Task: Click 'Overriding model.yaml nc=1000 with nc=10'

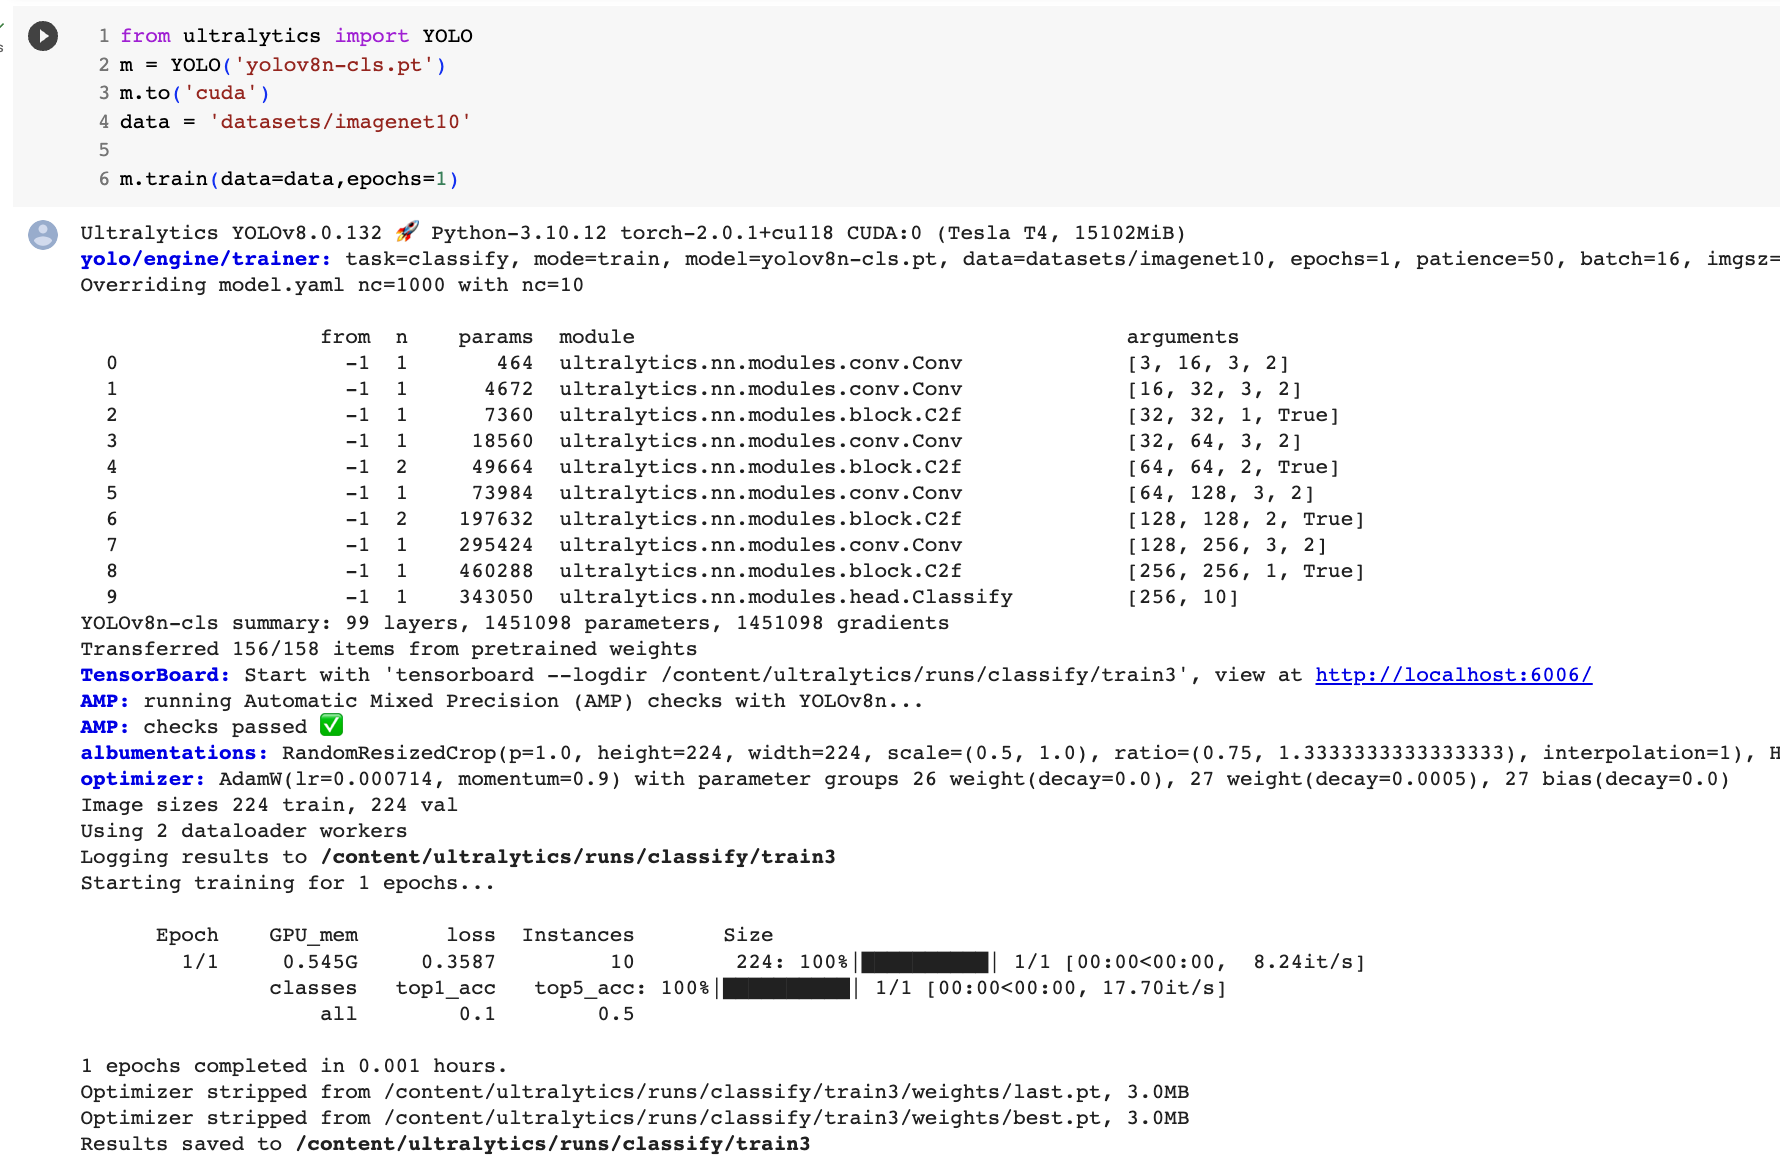Action: pyautogui.click(x=332, y=285)
